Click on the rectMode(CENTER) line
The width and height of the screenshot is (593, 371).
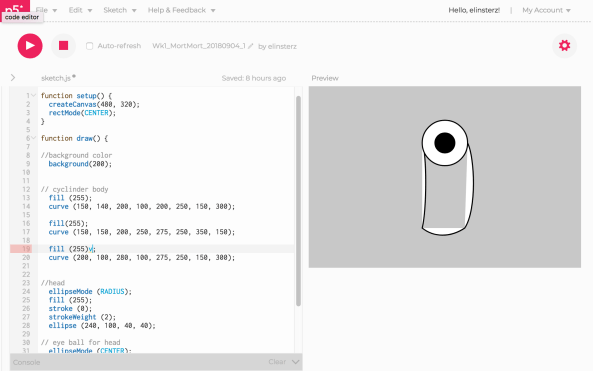click(x=82, y=113)
